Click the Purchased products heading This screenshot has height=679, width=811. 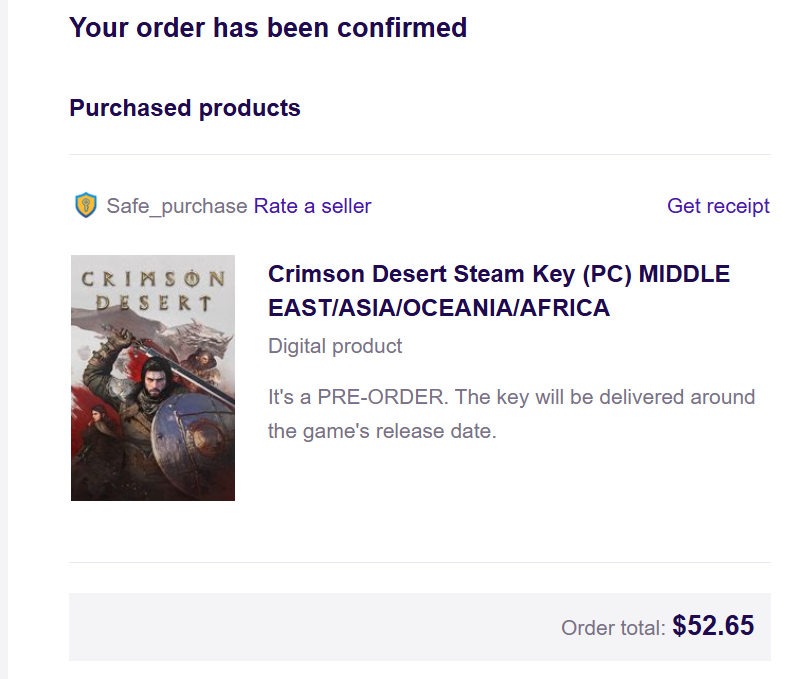pos(185,108)
